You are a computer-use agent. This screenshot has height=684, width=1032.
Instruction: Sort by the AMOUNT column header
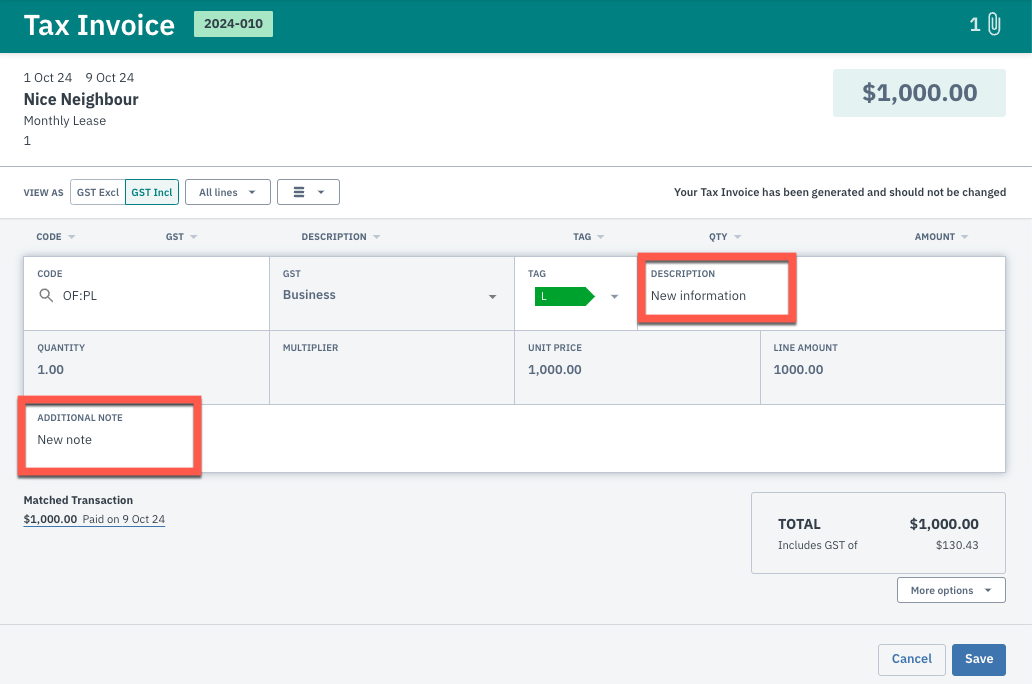941,236
